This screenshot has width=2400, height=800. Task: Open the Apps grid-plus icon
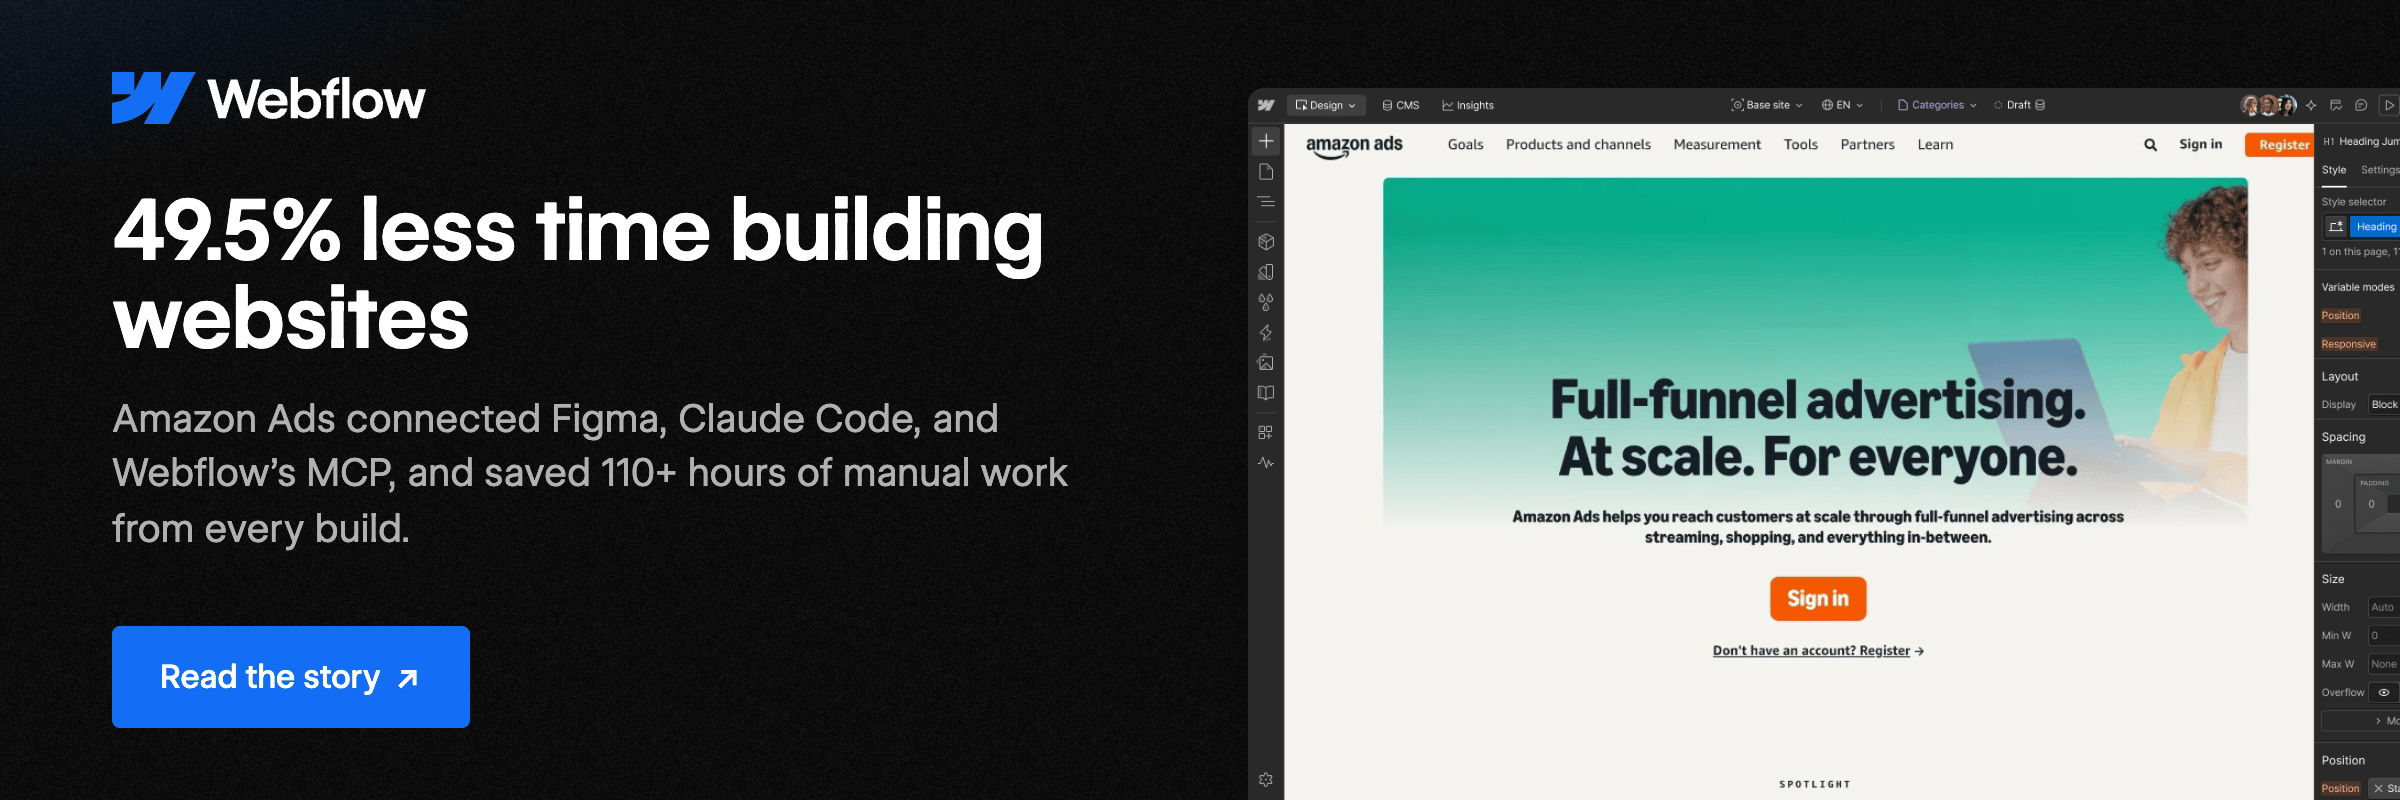tap(1266, 432)
